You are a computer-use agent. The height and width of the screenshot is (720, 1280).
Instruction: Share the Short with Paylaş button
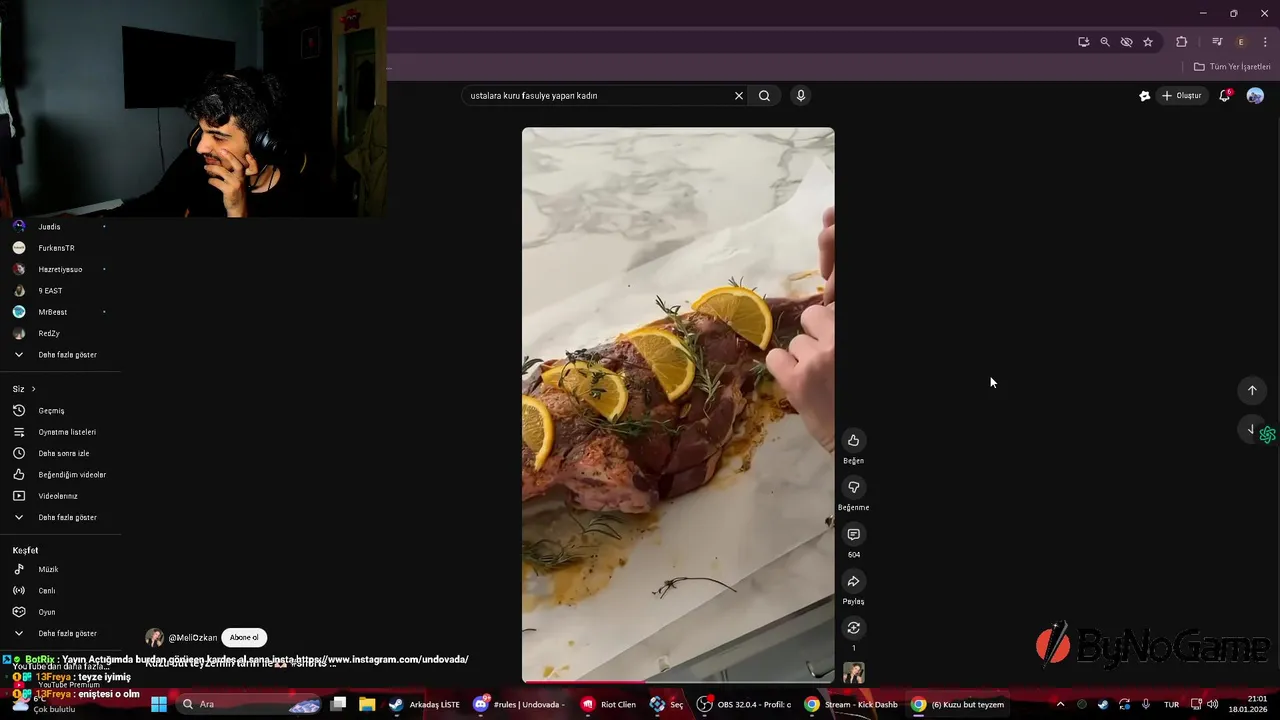pos(853,581)
